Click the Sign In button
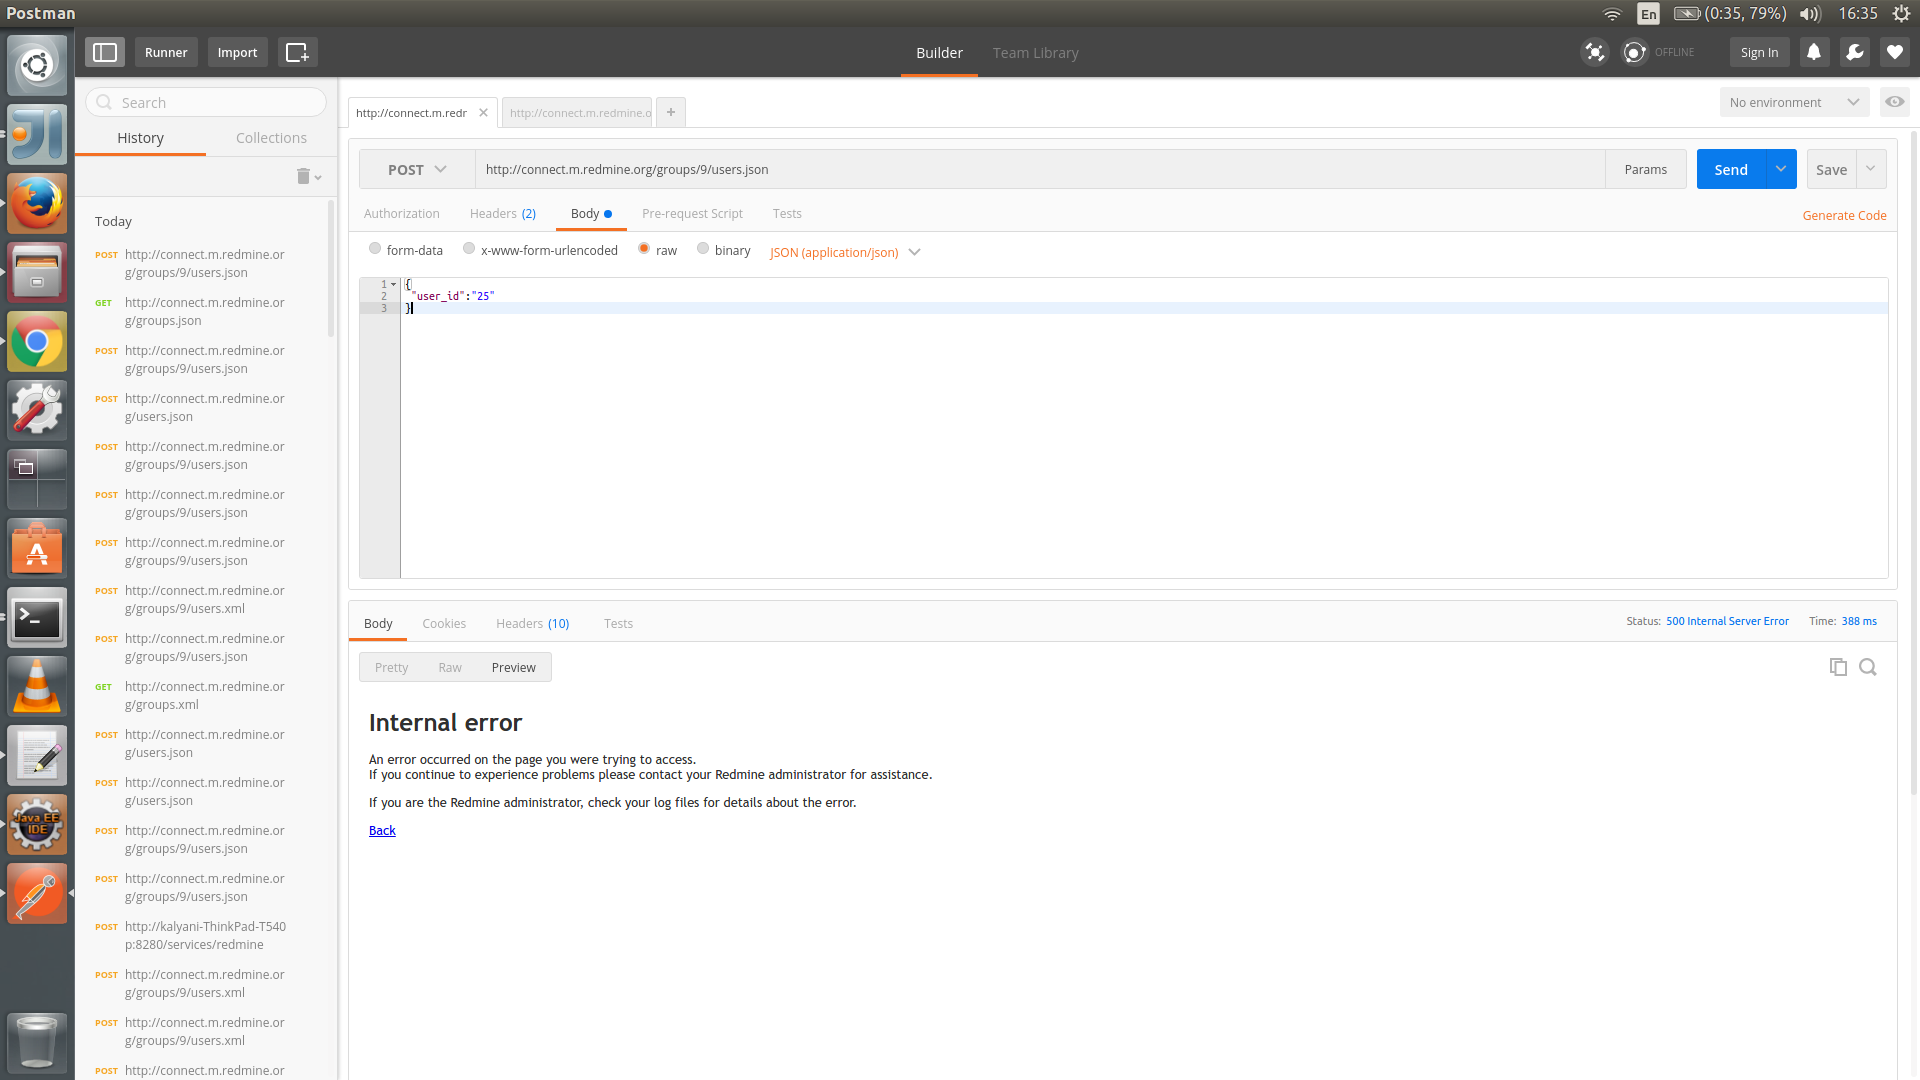 pos(1759,52)
